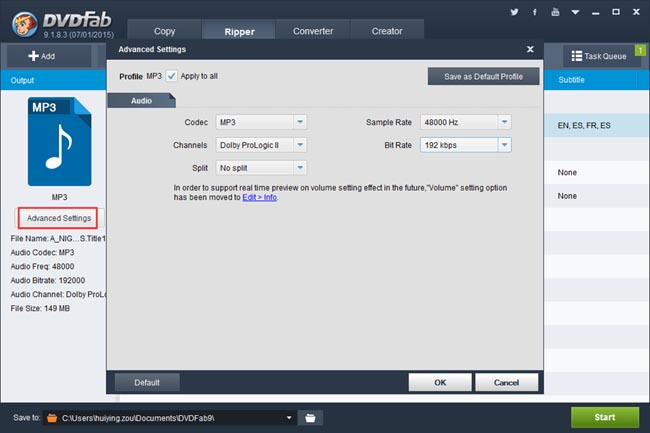Open the Facebook link icon
Viewport: 650px width, 433px height.
[535, 12]
